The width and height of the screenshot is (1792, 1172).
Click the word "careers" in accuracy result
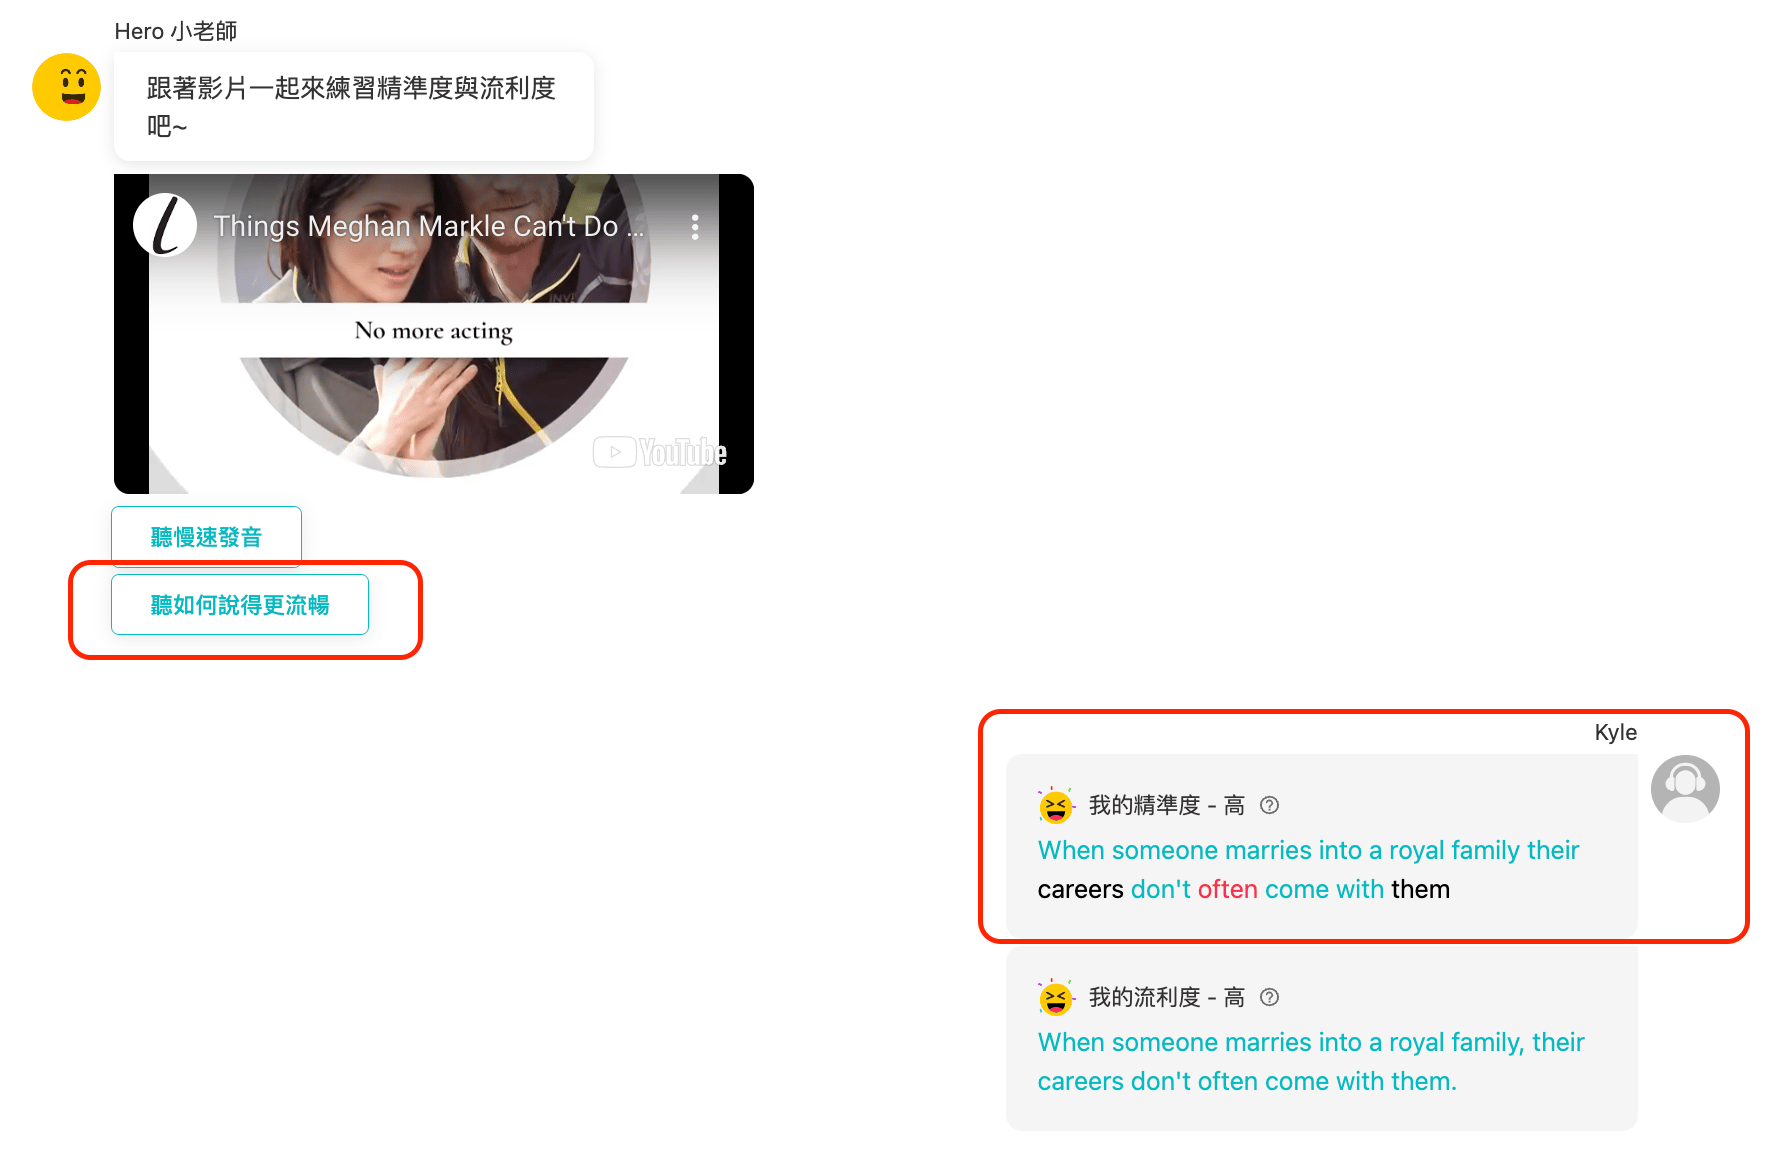coord(1080,889)
